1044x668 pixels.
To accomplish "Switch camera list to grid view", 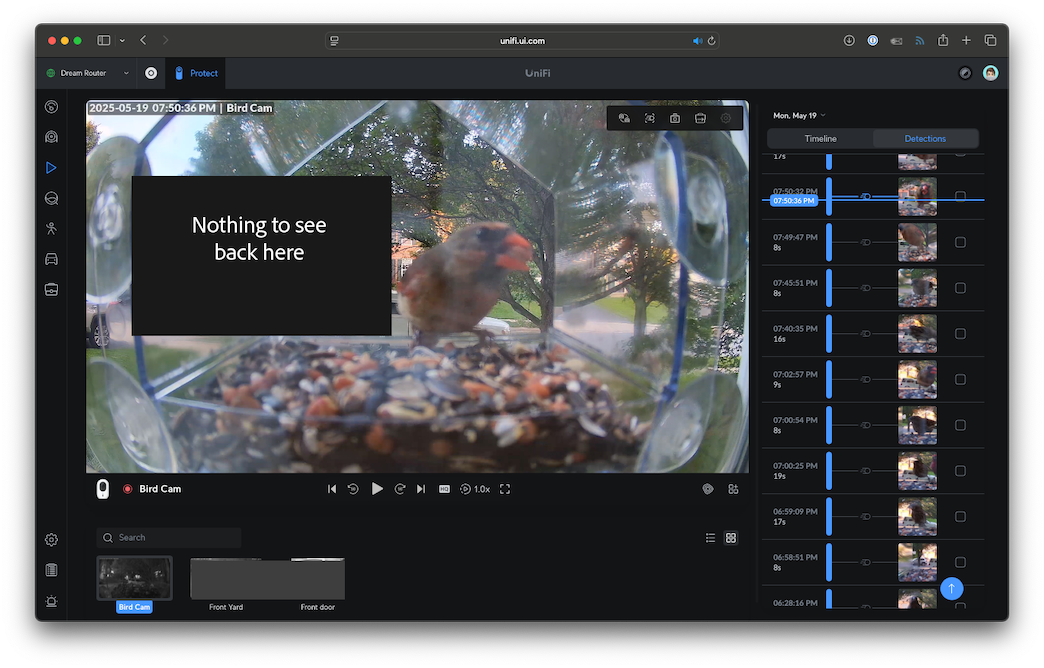I will 731,538.
